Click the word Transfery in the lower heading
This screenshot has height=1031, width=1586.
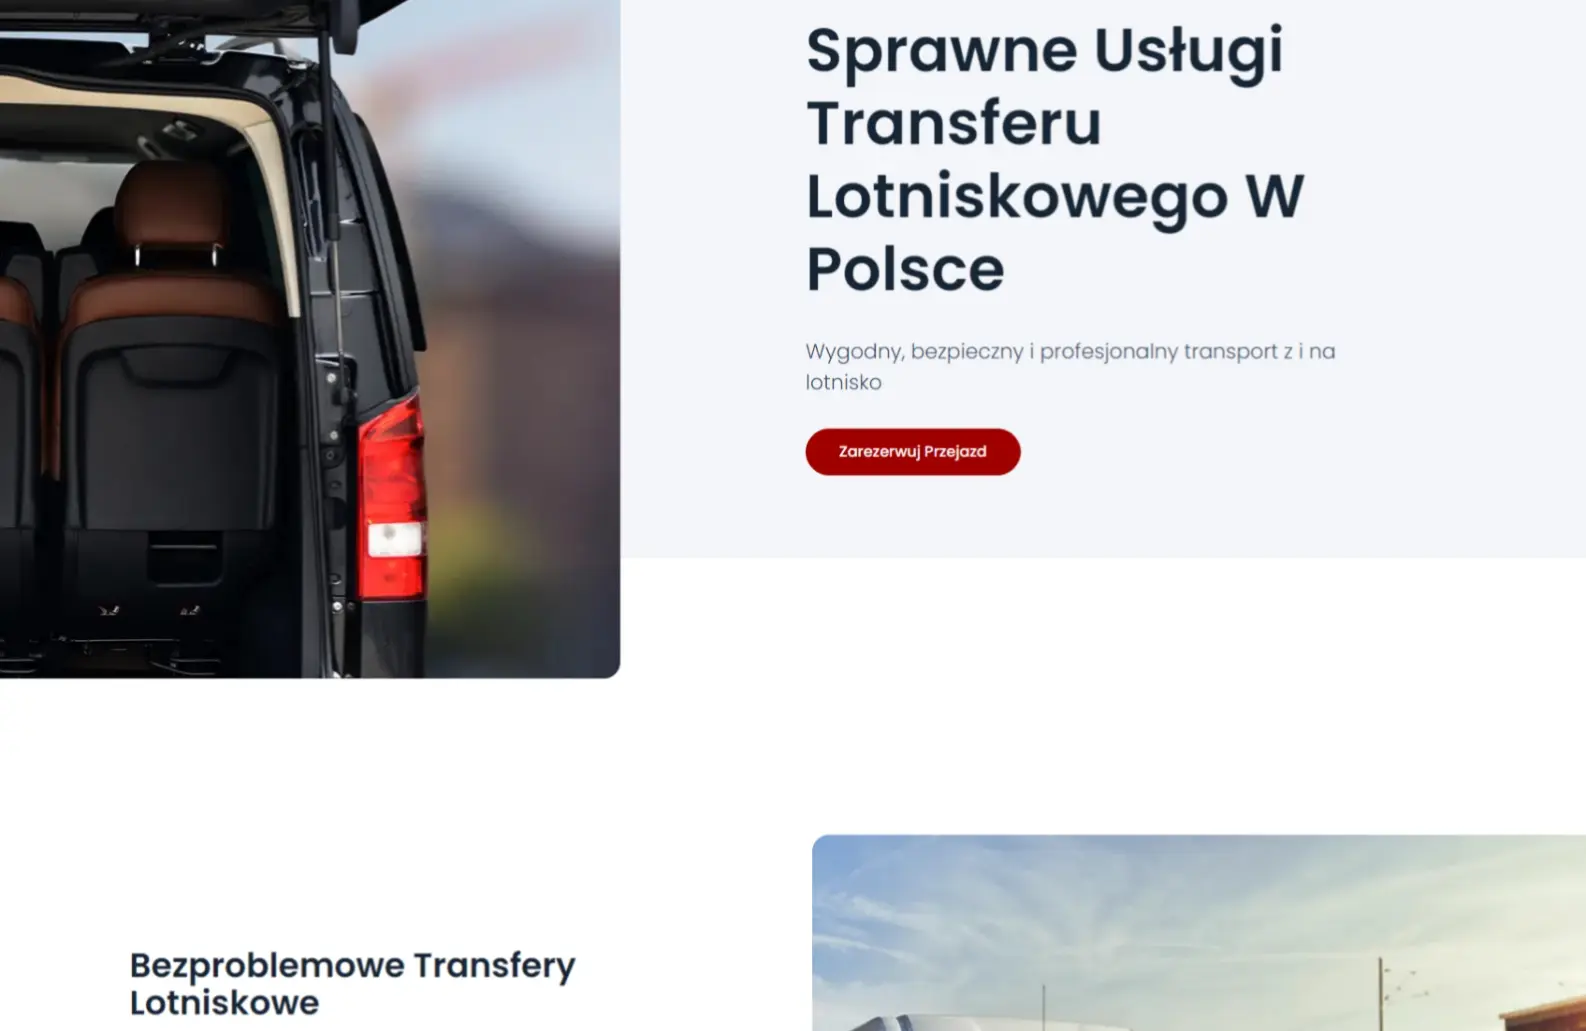click(494, 965)
